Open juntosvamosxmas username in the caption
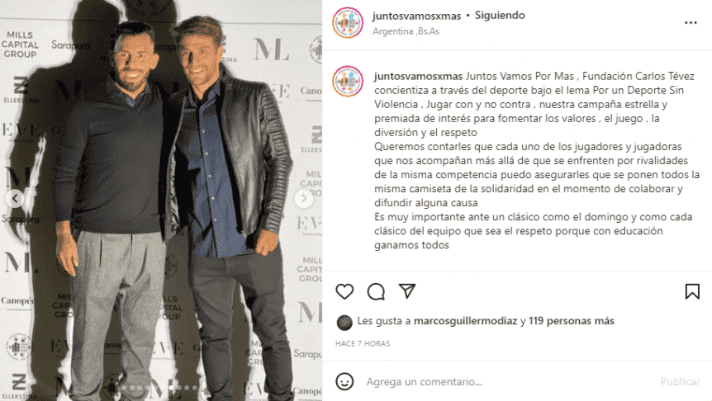This screenshot has height=401, width=712. (418, 76)
